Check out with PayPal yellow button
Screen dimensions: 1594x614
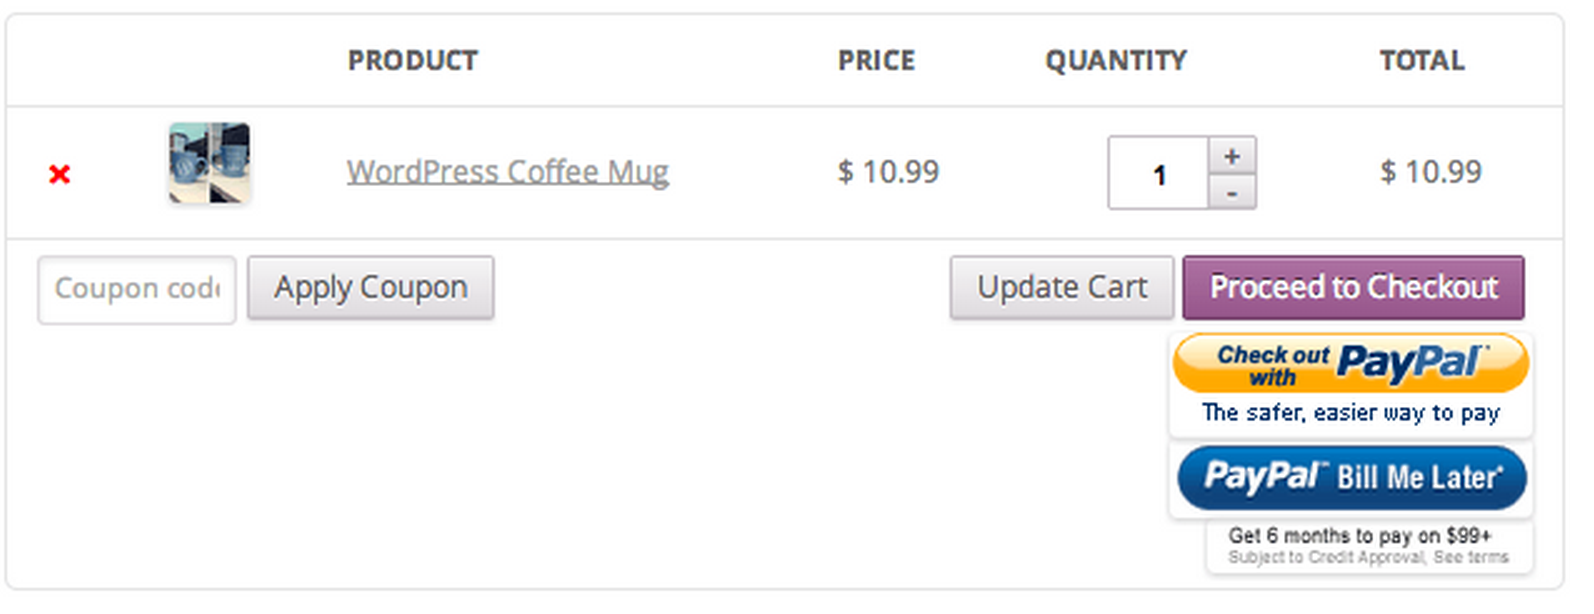1350,364
